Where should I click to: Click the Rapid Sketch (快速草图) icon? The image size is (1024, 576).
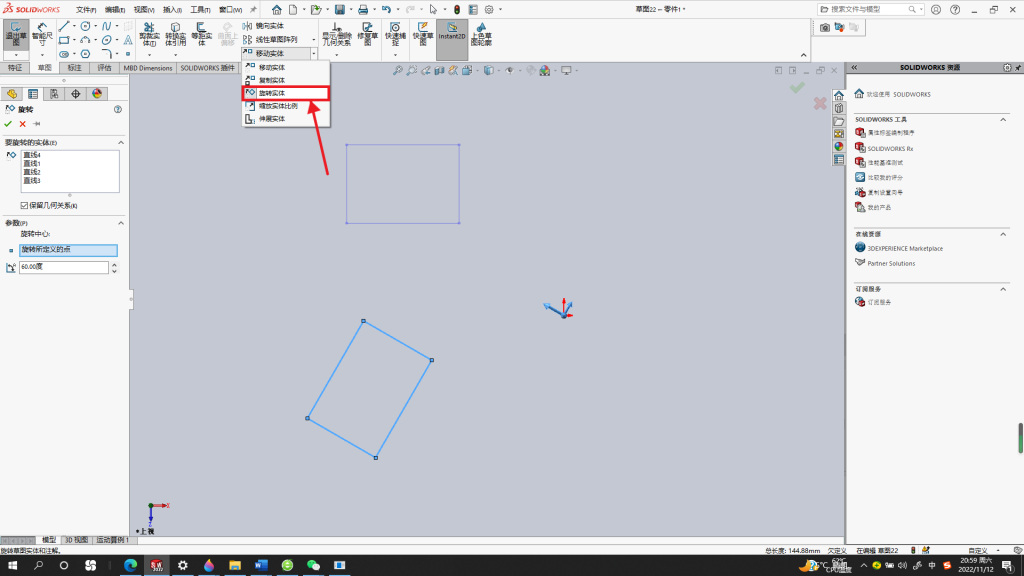(423, 34)
